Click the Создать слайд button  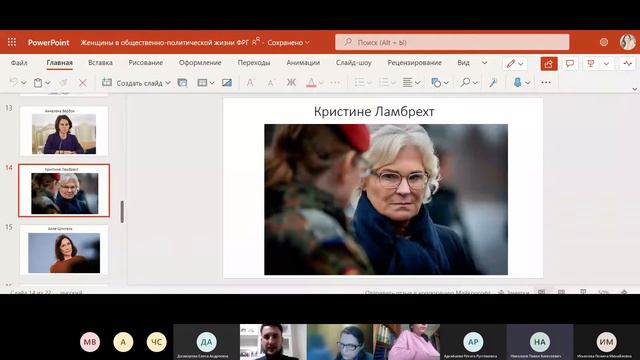click(x=131, y=83)
